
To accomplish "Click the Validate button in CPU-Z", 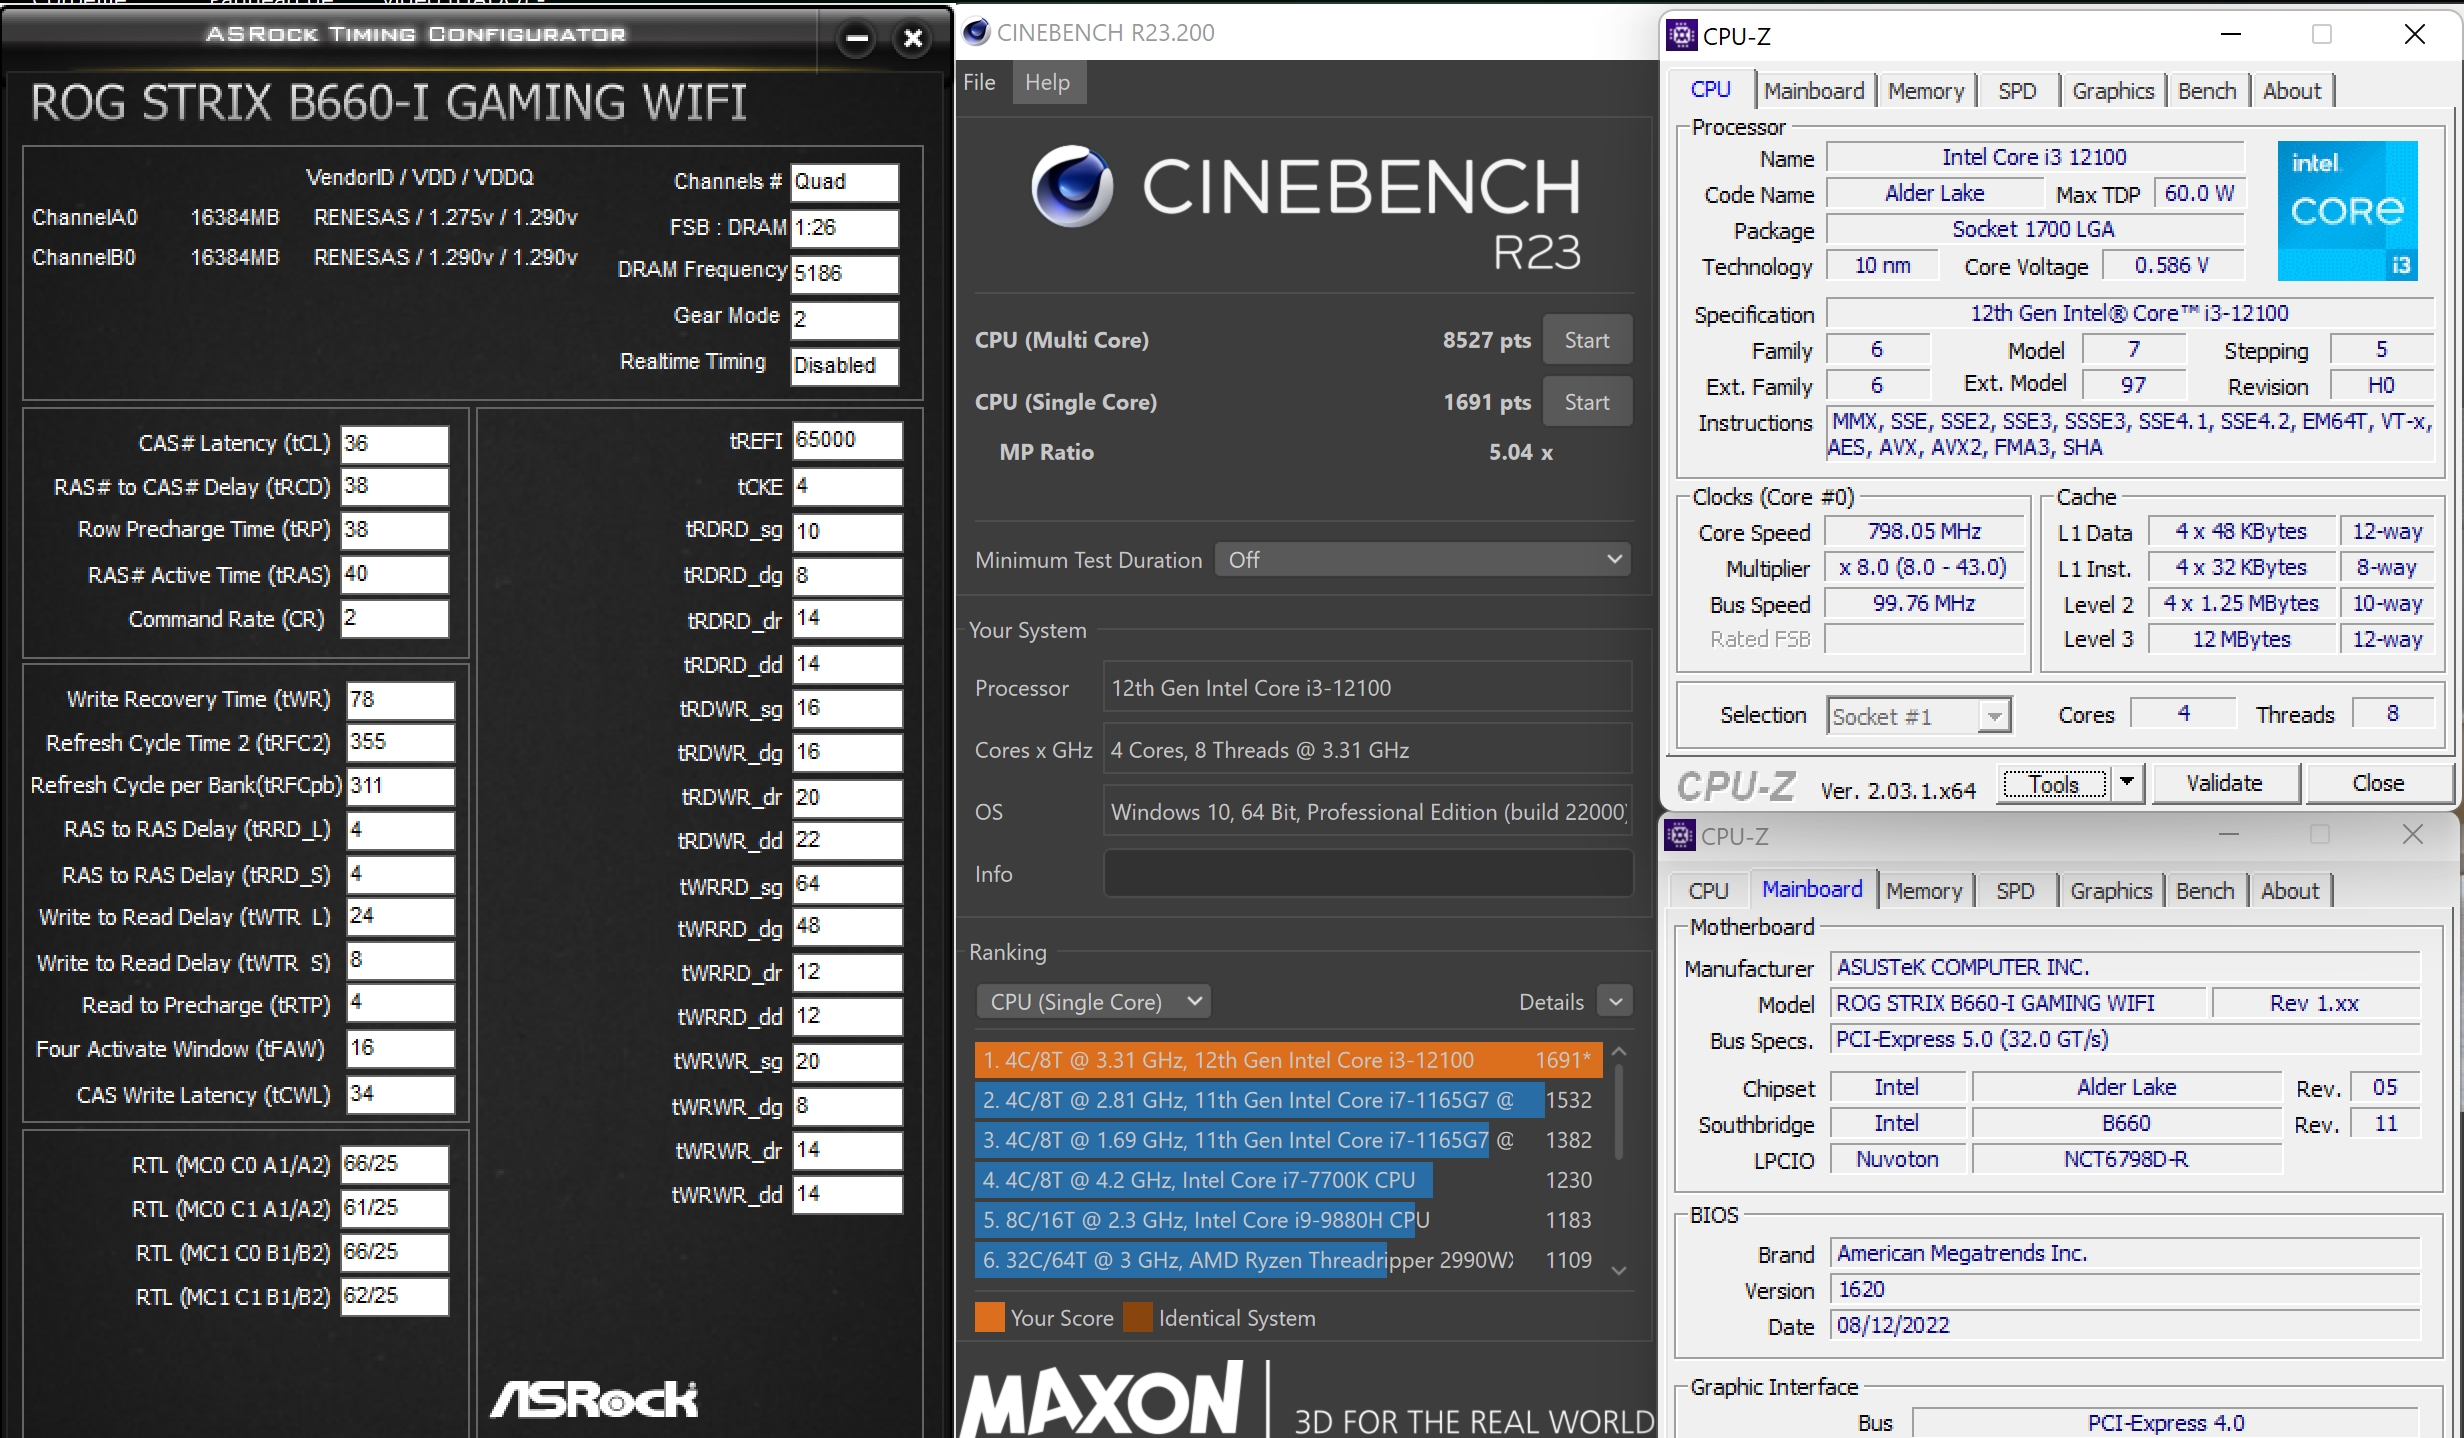I will (x=2224, y=783).
